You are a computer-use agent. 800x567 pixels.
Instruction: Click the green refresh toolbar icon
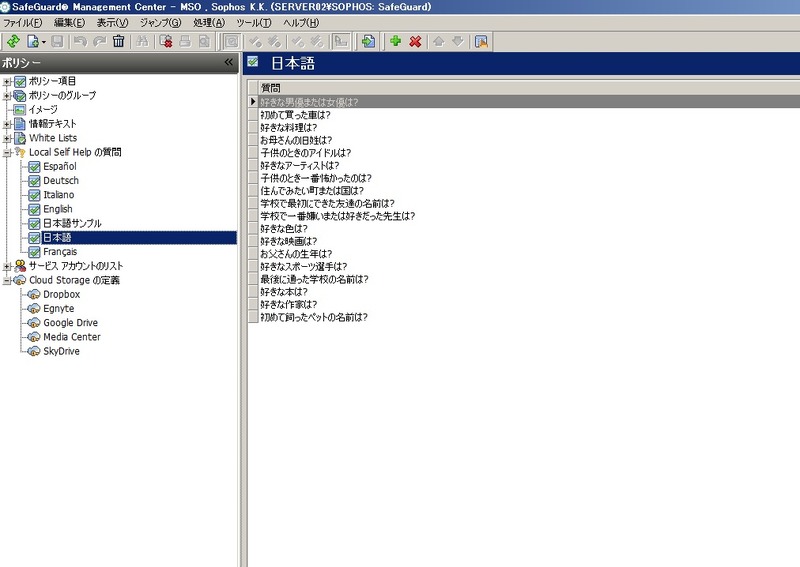click(x=13, y=41)
